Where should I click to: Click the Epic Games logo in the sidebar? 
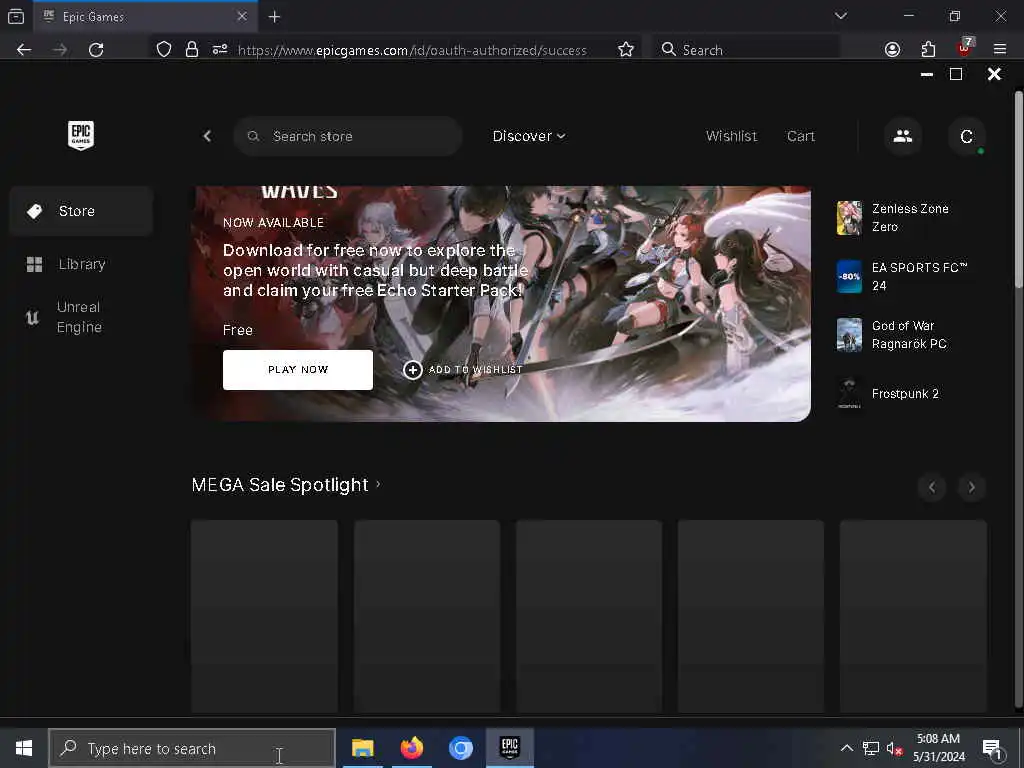click(x=81, y=135)
